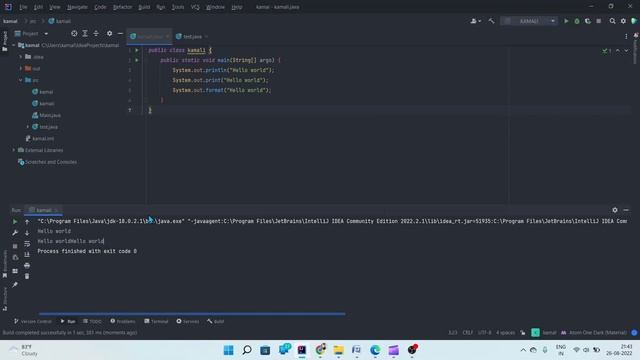Expand External Libraries node
The image size is (640, 360).
[x=13, y=150]
